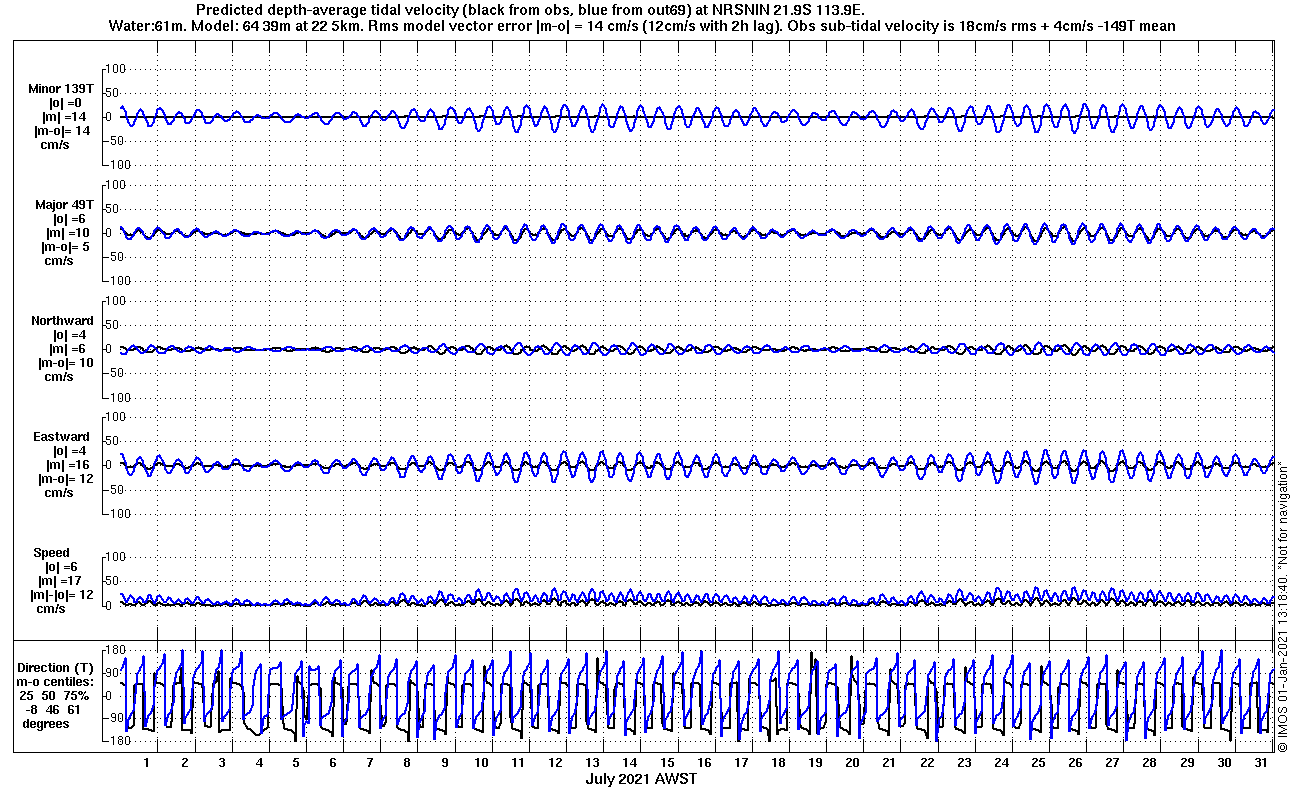Click "|o| =6" in the Major panel

68,219
